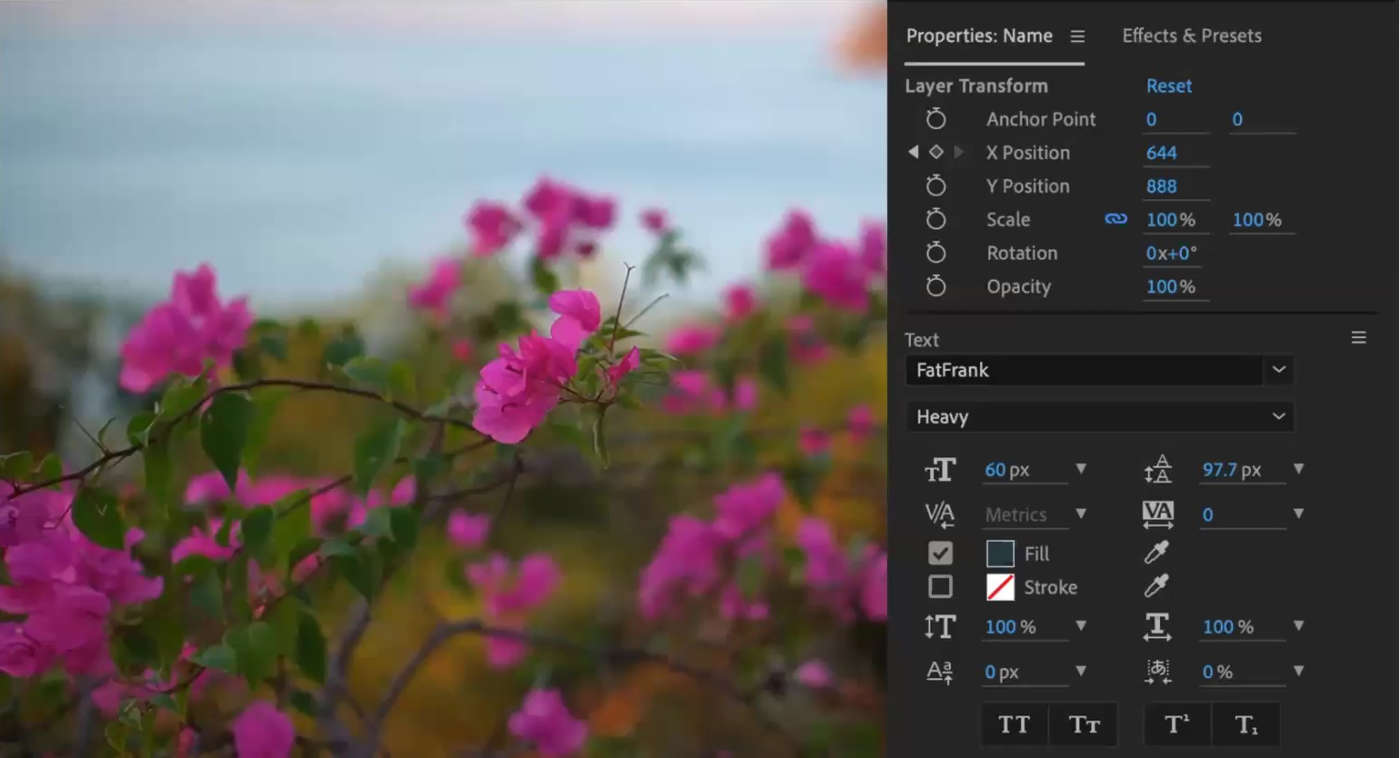Open the FatFrank font family dropdown
Screen dimensions: 1400x758
pos(1278,370)
